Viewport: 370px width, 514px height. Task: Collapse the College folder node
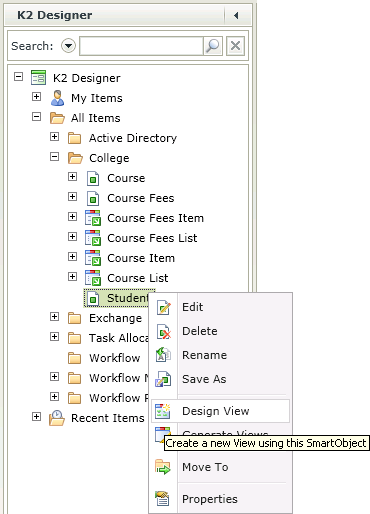tap(54, 157)
